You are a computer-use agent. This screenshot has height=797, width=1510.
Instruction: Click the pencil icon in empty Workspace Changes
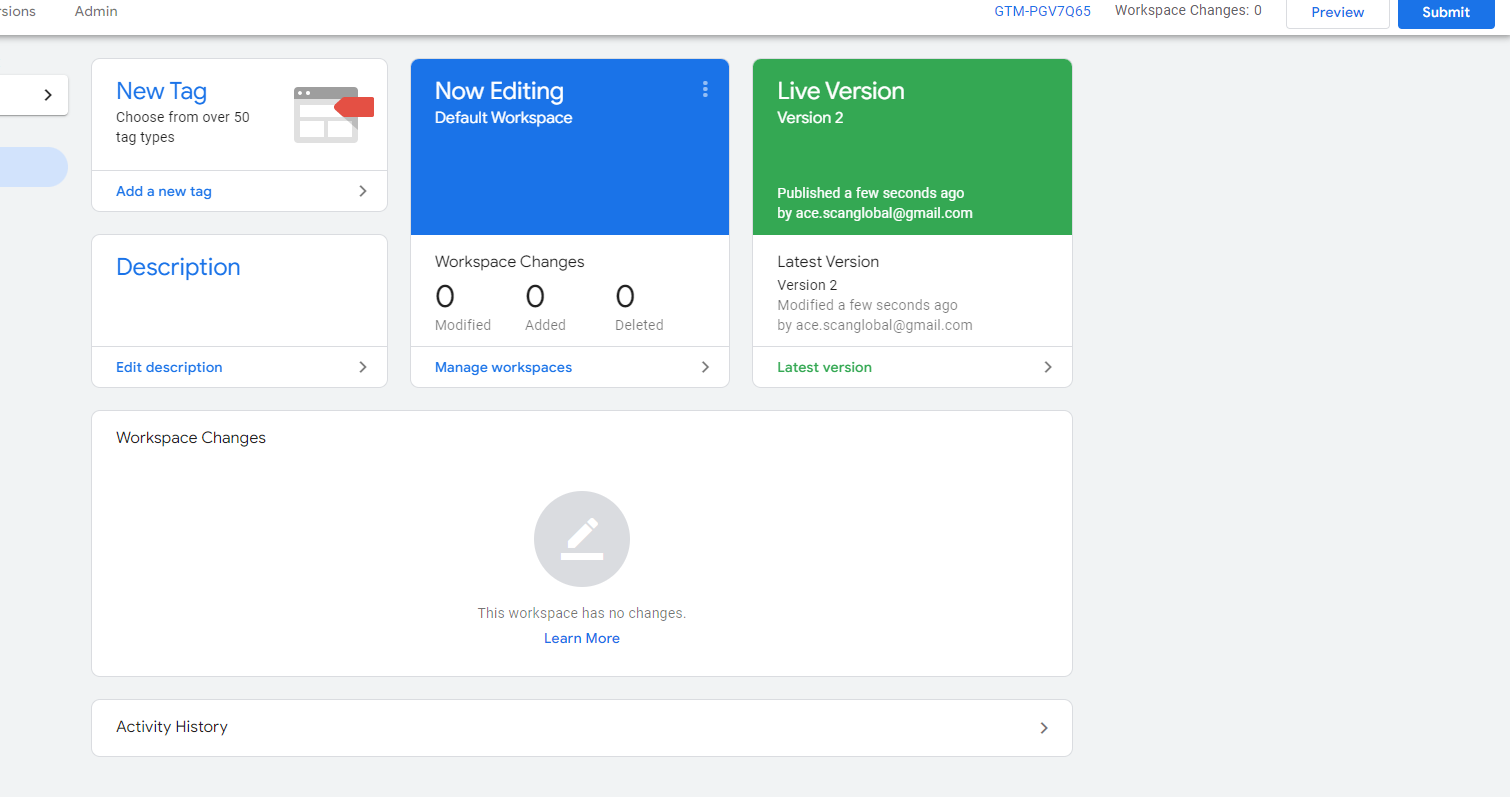coord(581,538)
